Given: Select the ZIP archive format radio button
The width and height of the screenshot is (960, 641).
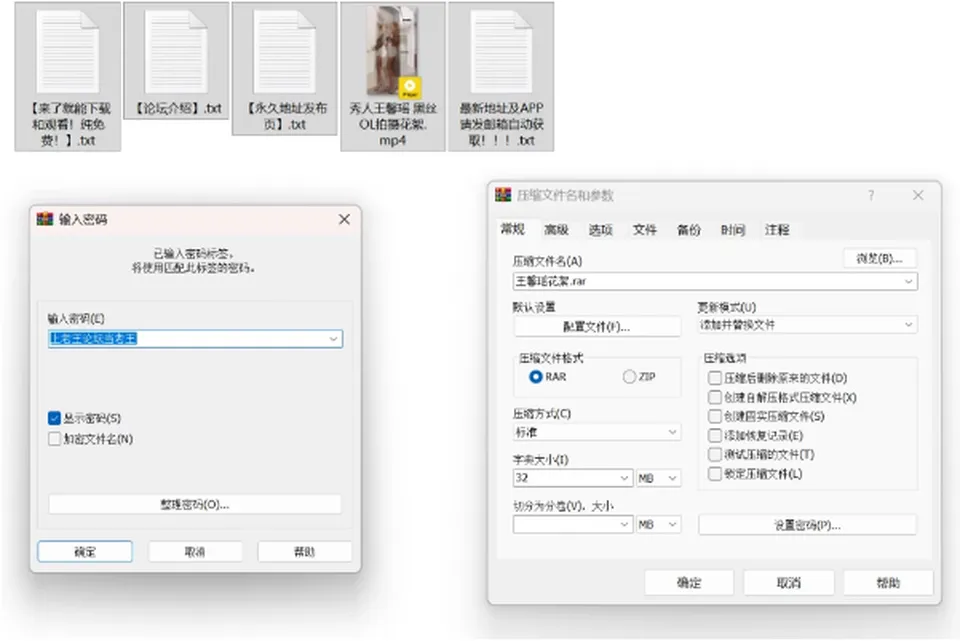Looking at the screenshot, I should (x=629, y=377).
